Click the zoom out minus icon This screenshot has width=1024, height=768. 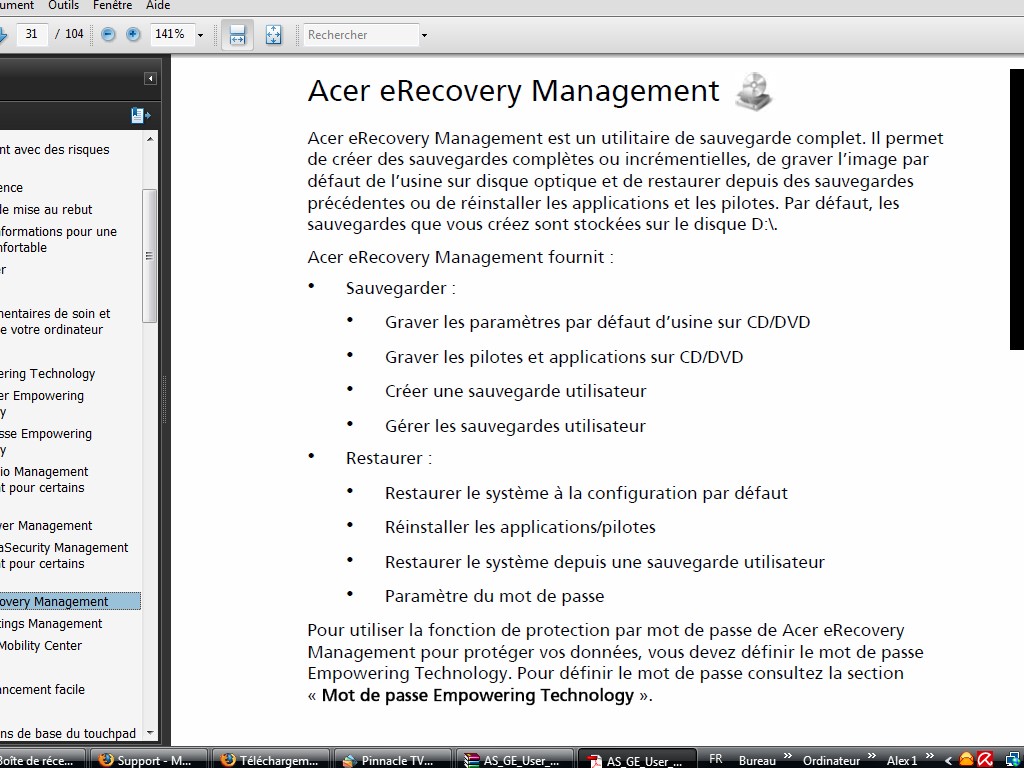108,35
